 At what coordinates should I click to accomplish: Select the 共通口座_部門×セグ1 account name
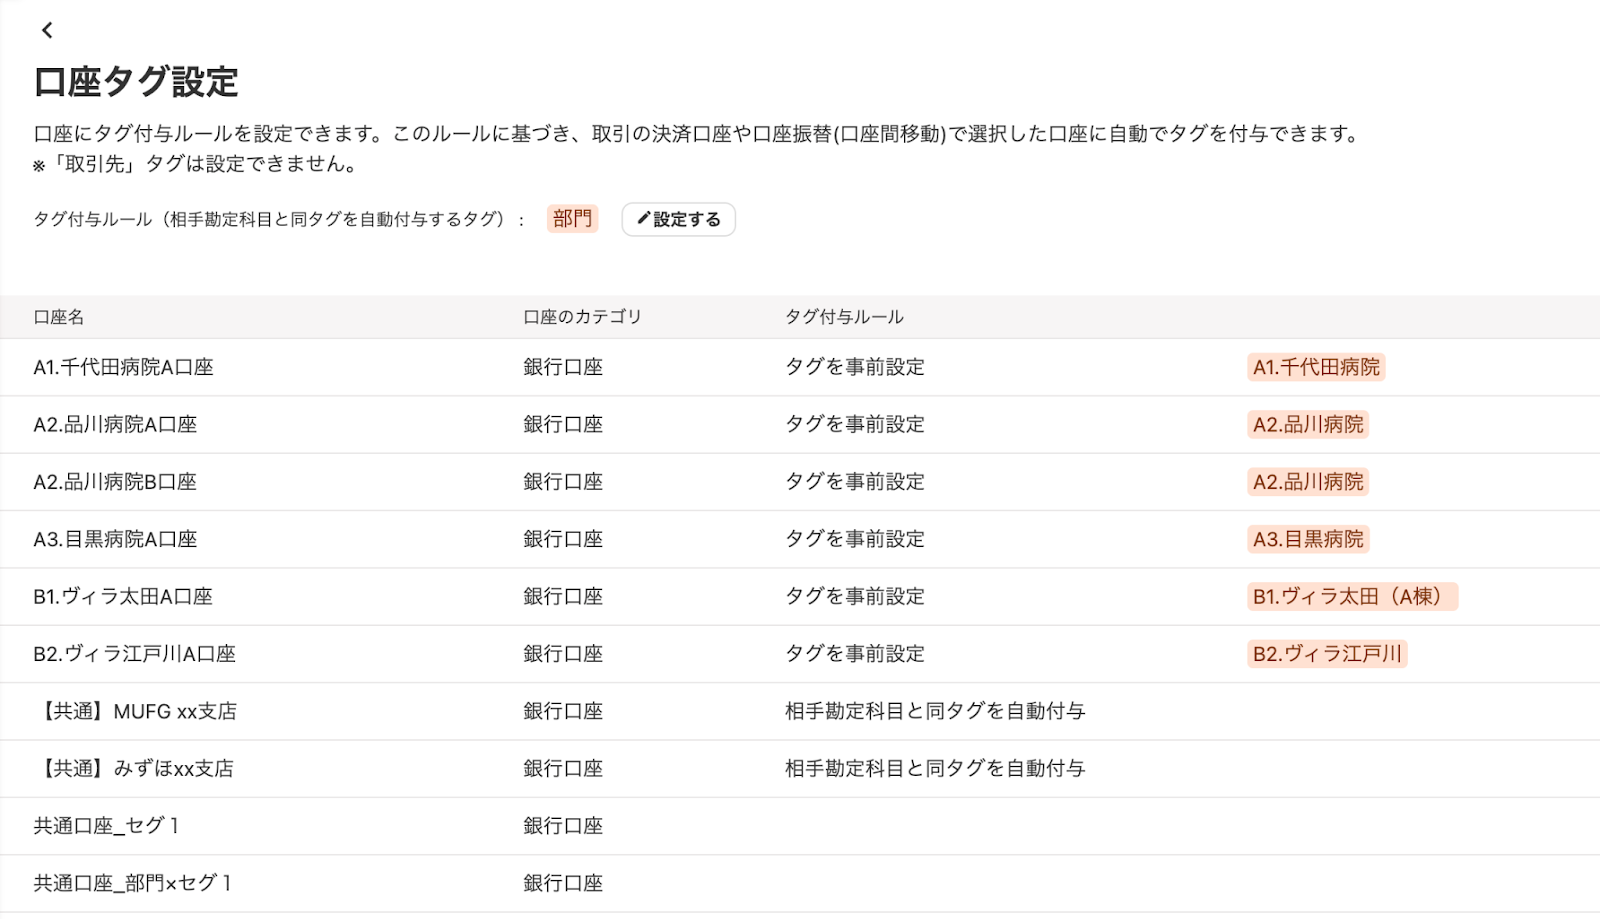132,883
